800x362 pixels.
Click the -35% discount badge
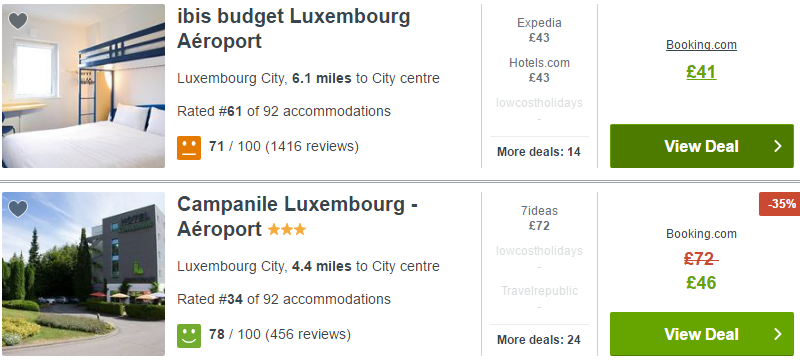point(780,204)
